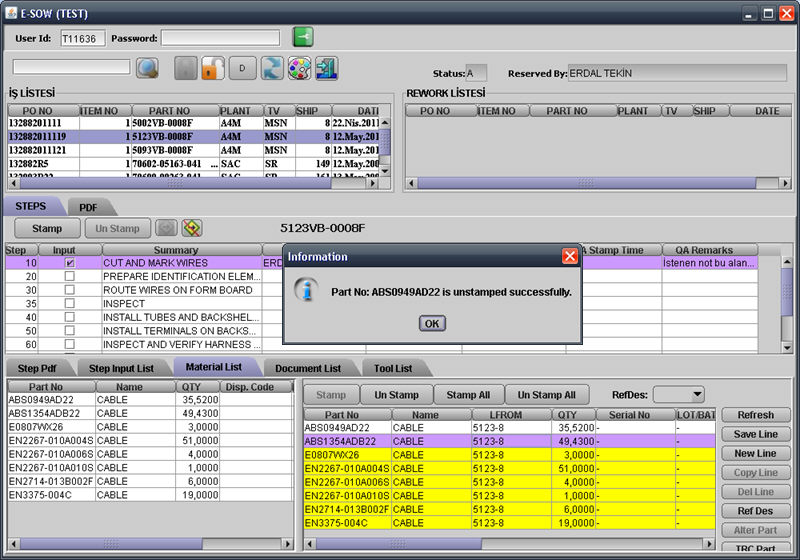Check Input box for step 50

(x=70, y=330)
